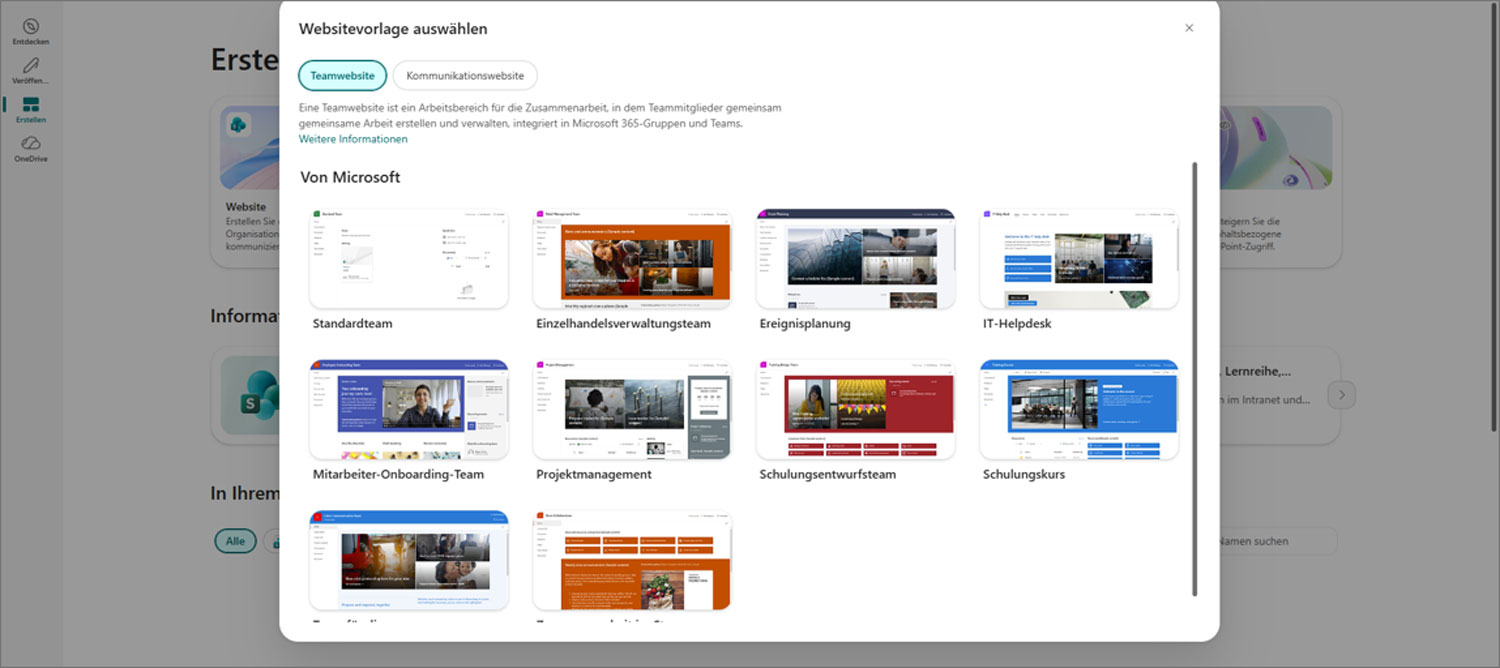
Task: Click the Mitarbeiter-Onboarding-Team label text
Action: [398, 475]
